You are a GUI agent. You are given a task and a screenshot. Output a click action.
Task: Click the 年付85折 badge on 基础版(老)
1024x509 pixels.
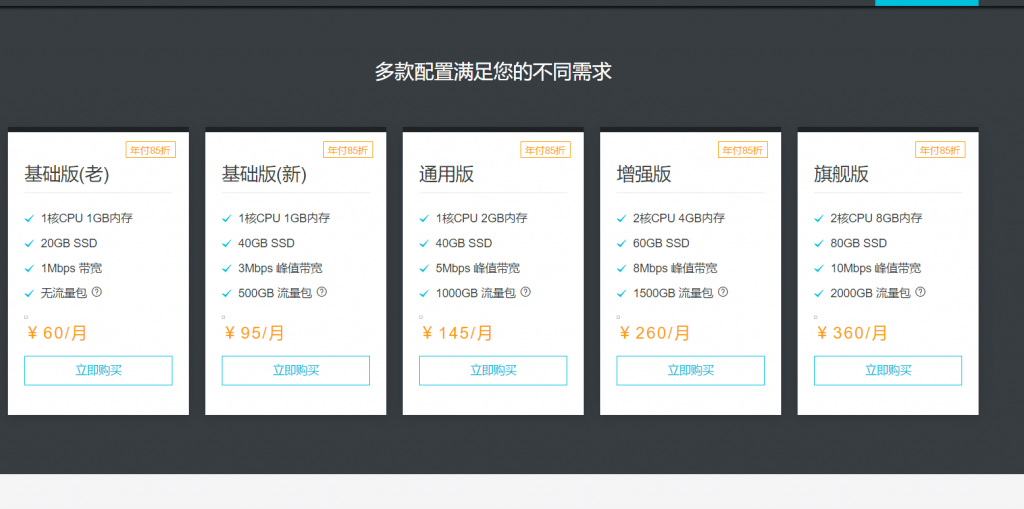(150, 150)
